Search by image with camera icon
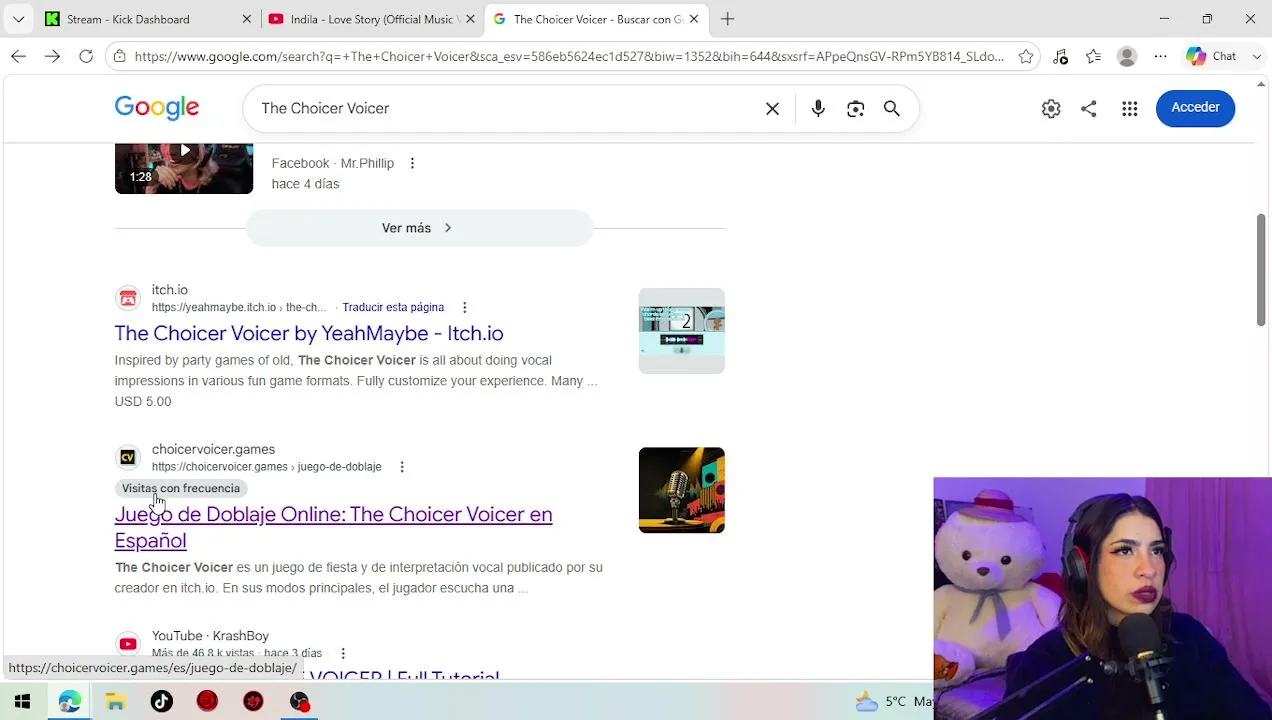The width and height of the screenshot is (1272, 720). 855,108
